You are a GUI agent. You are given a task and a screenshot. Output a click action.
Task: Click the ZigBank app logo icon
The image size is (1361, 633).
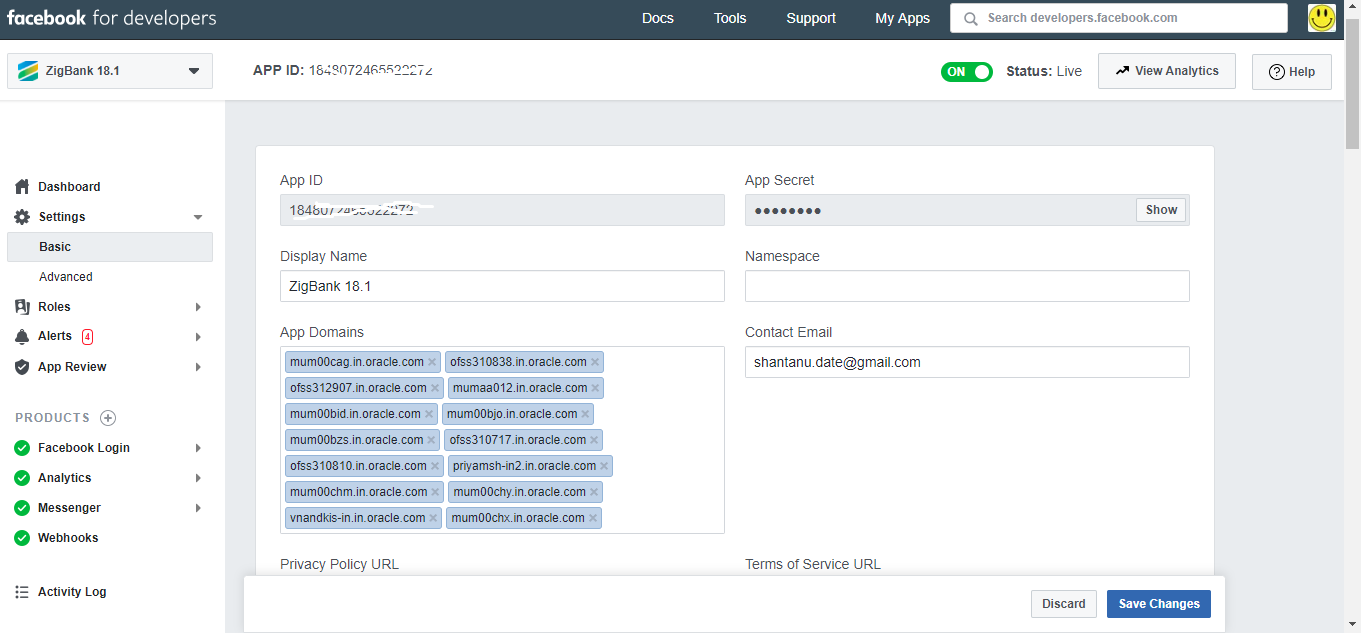click(x=28, y=71)
